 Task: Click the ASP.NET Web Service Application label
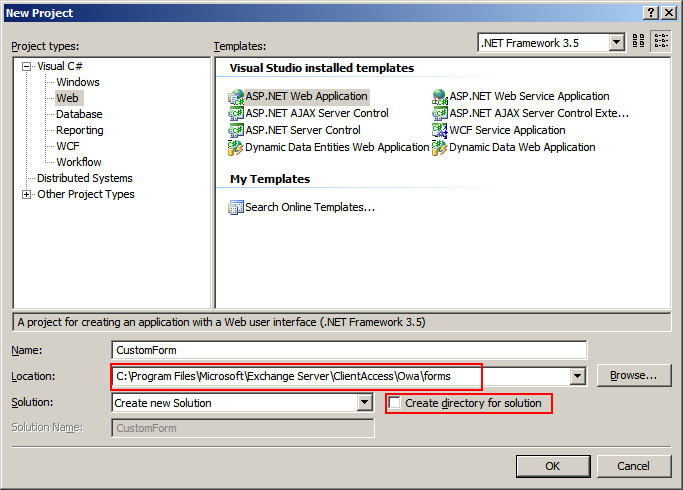[x=529, y=96]
